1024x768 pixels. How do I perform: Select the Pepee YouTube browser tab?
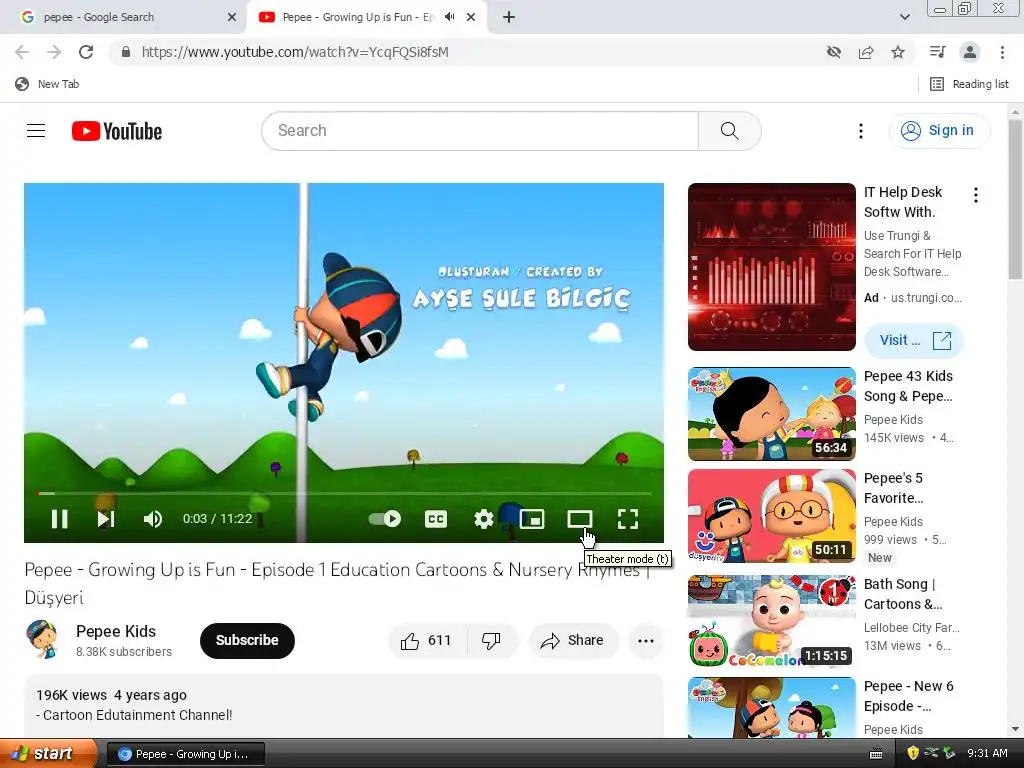[x=356, y=17]
